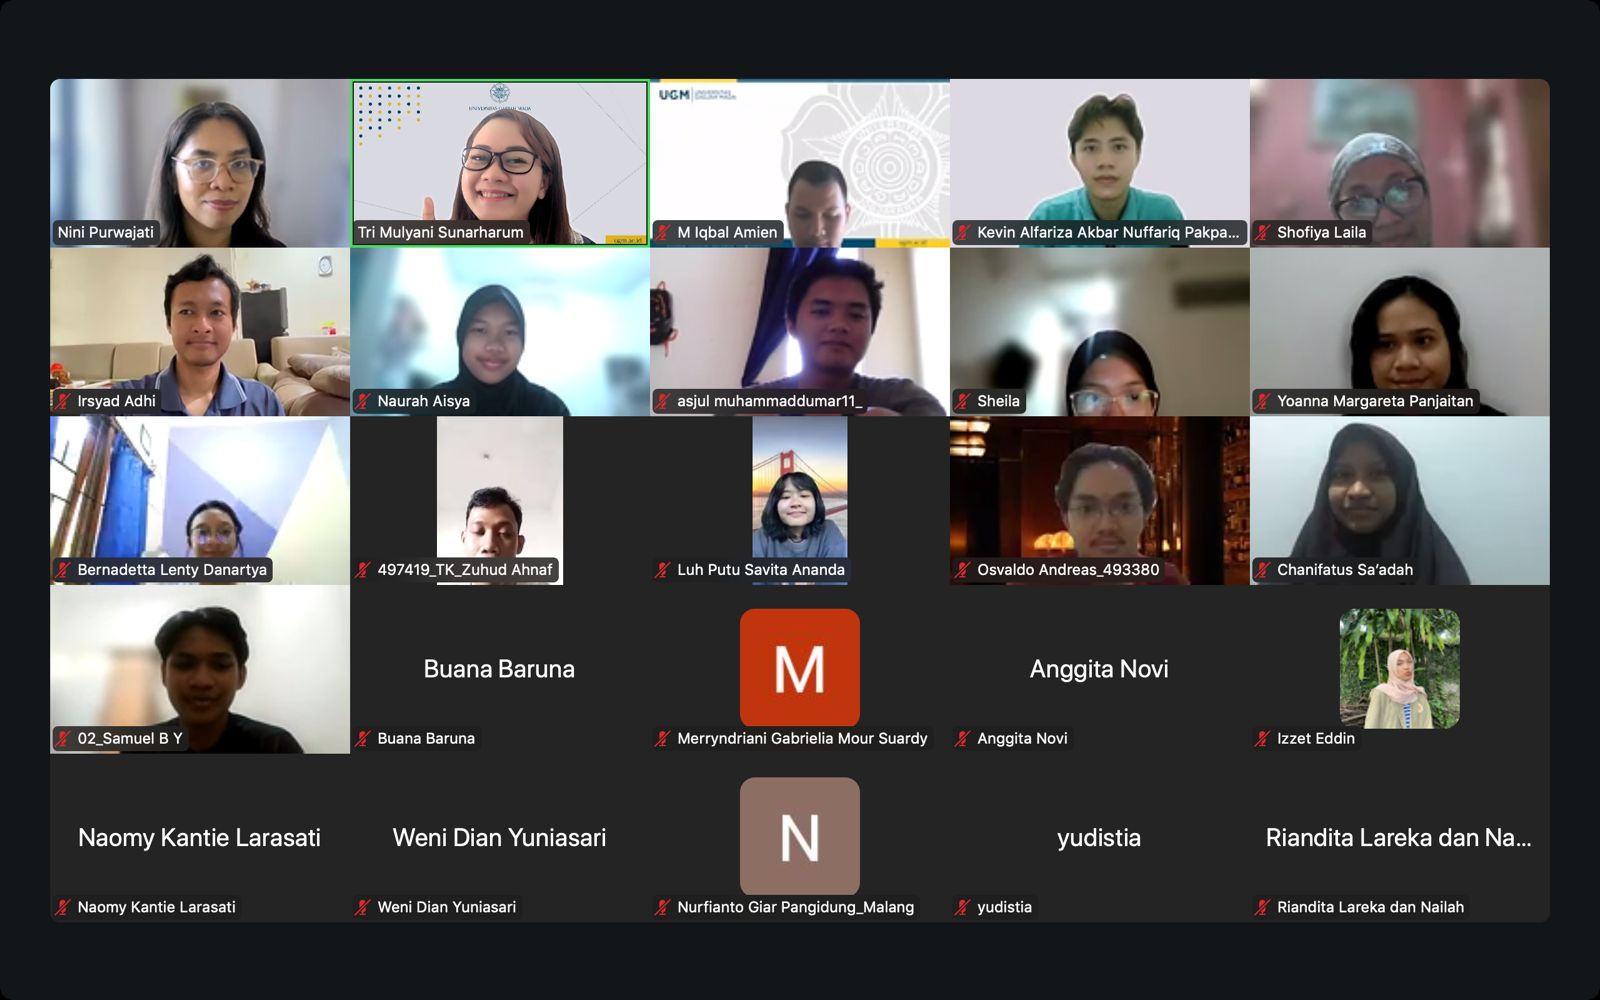Select Nini Purwajati's video tile
Viewport: 1600px width, 1000px height.
(200, 163)
